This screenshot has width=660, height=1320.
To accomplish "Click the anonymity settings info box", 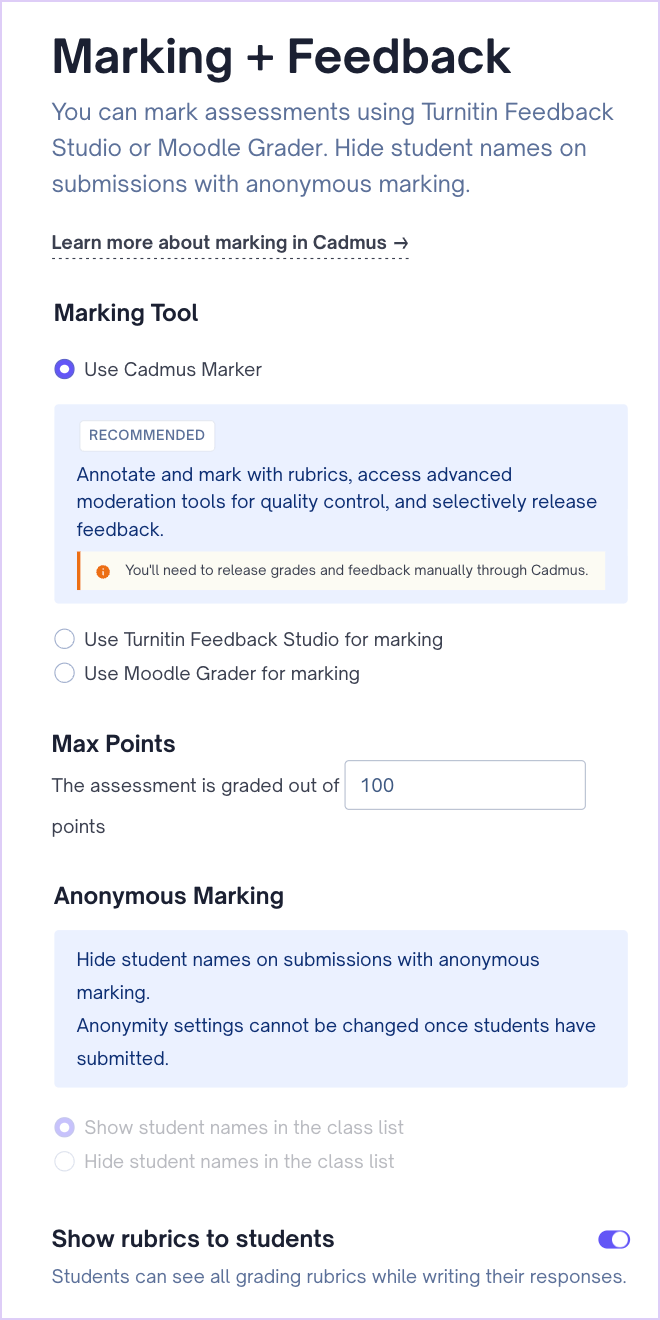I will [x=340, y=1008].
